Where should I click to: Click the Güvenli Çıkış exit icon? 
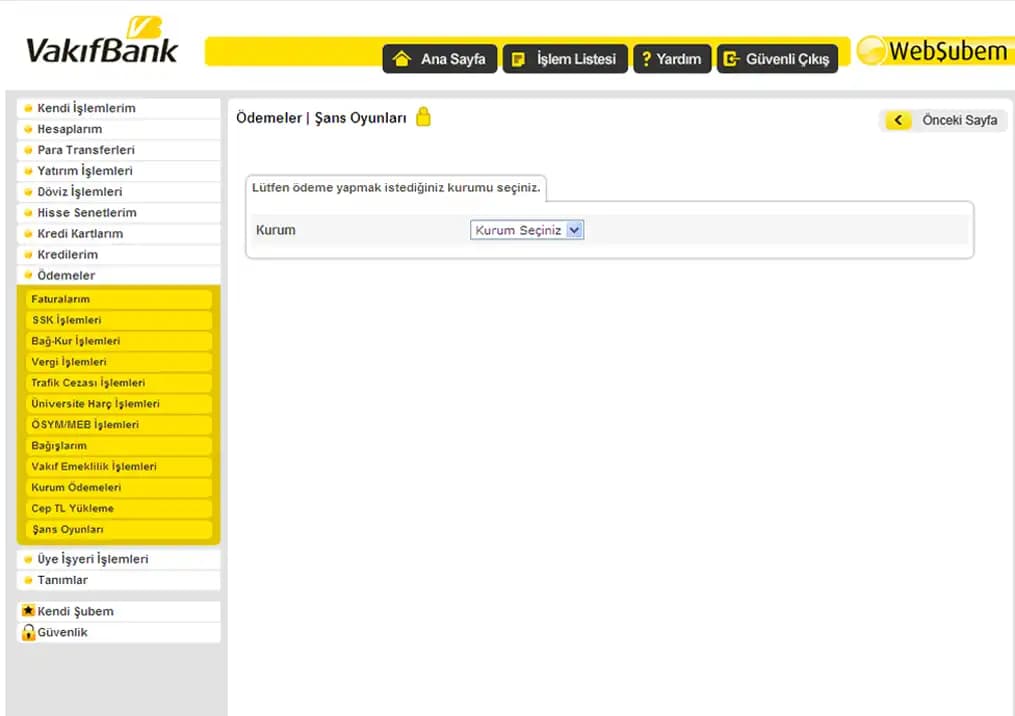pyautogui.click(x=731, y=59)
